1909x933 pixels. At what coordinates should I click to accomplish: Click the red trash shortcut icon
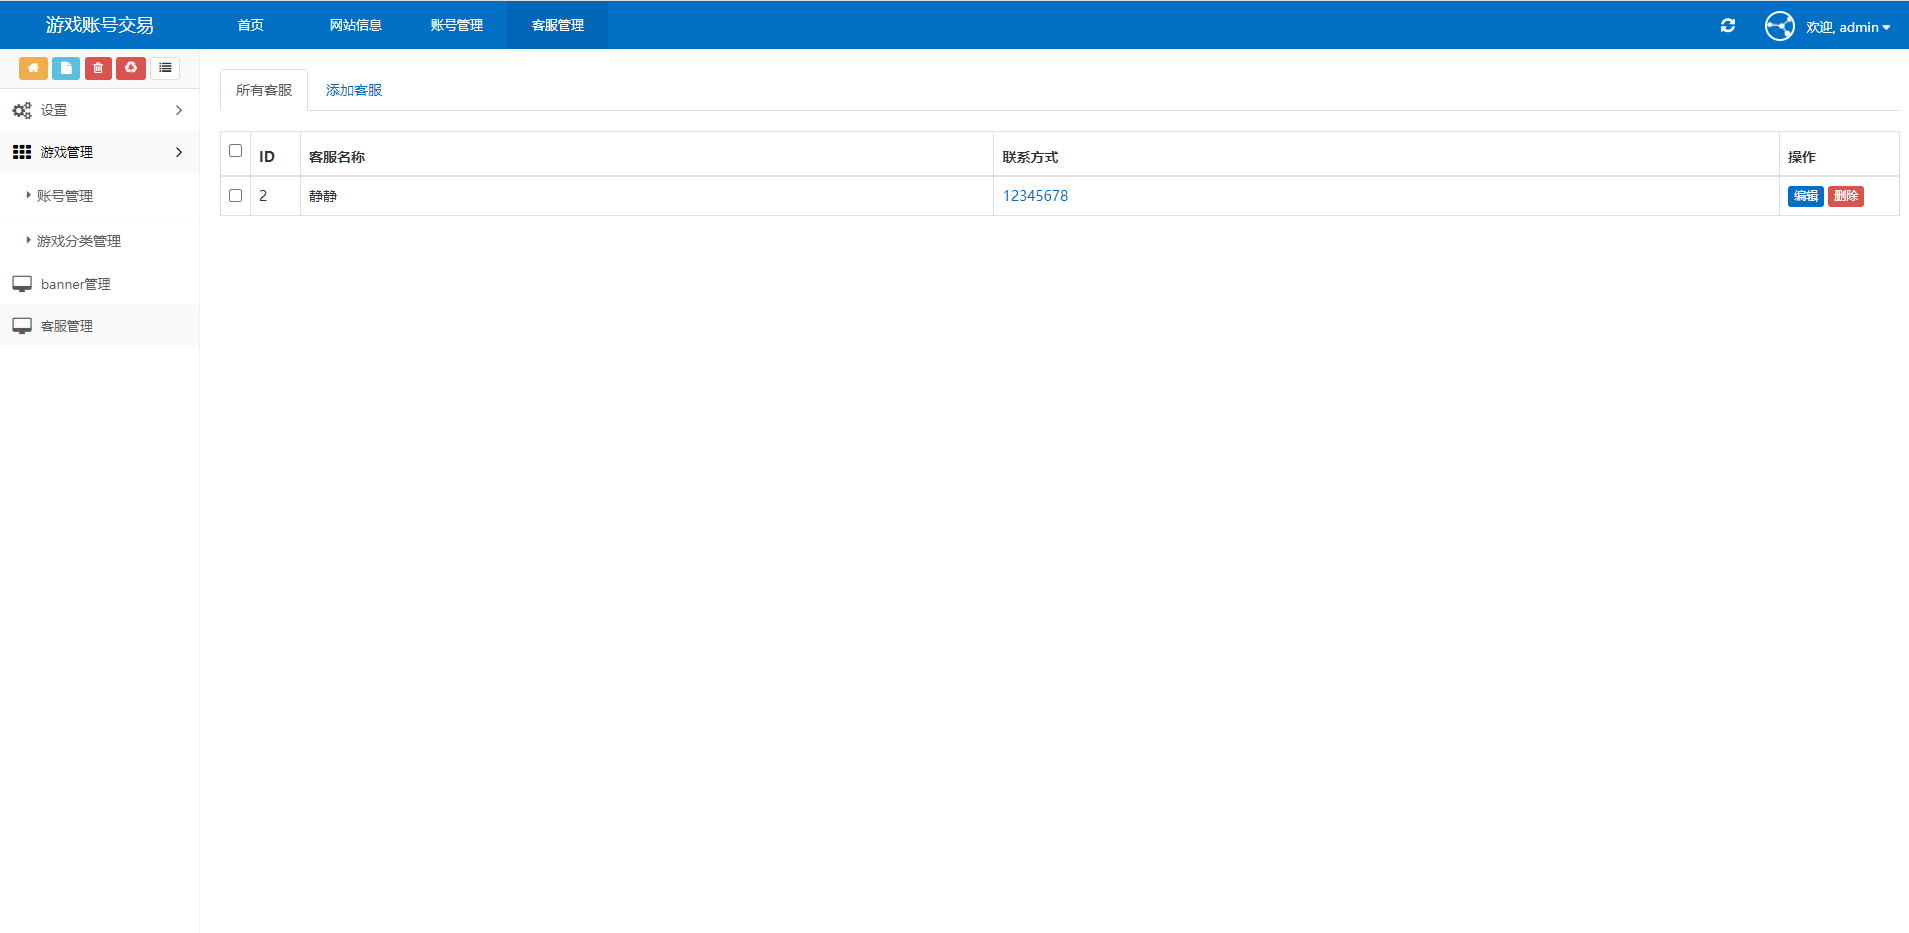coord(98,68)
